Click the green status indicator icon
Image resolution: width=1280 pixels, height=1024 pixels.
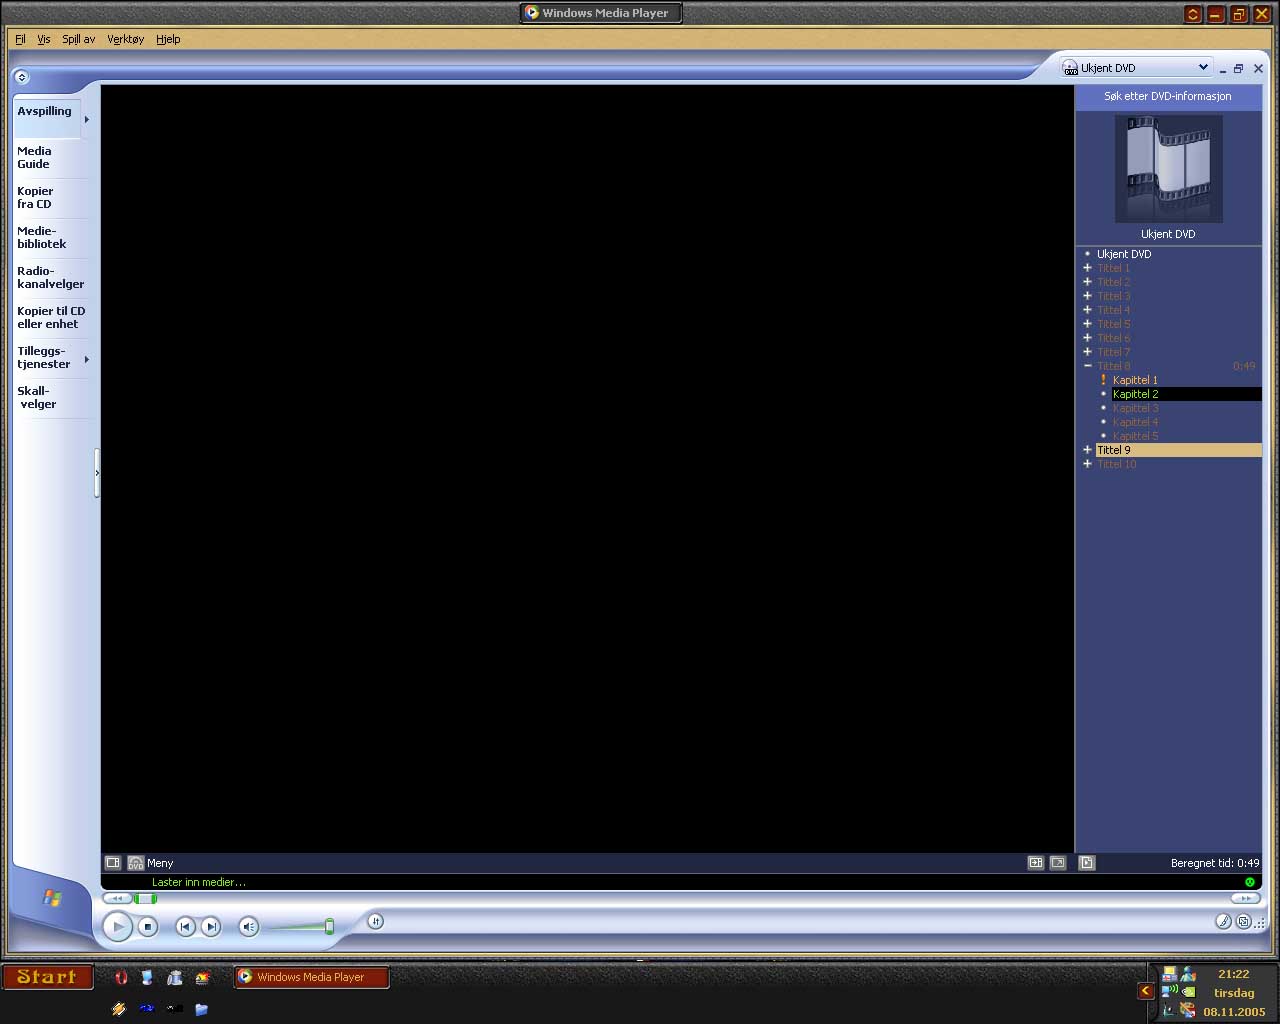(x=1250, y=882)
